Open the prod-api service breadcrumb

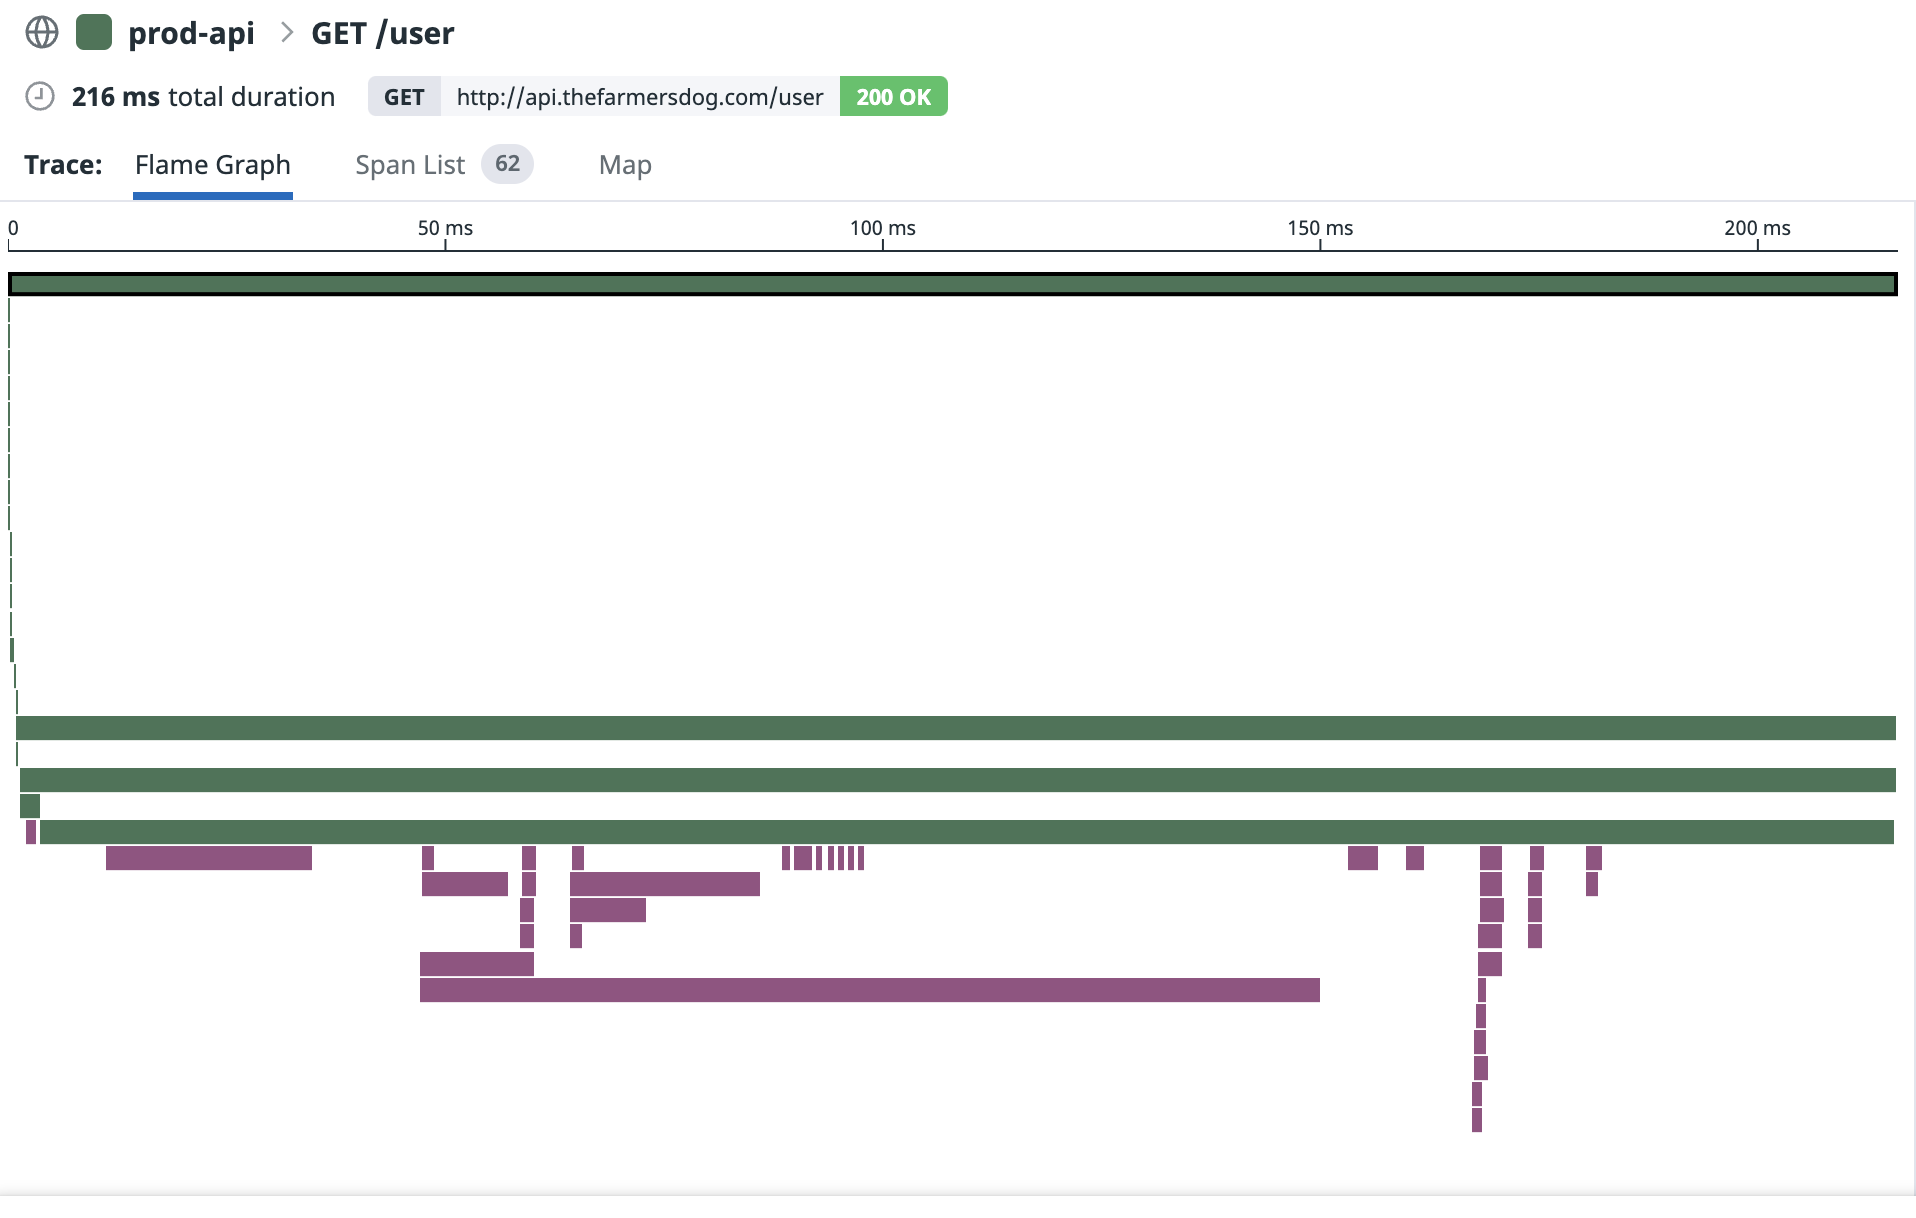coord(191,33)
